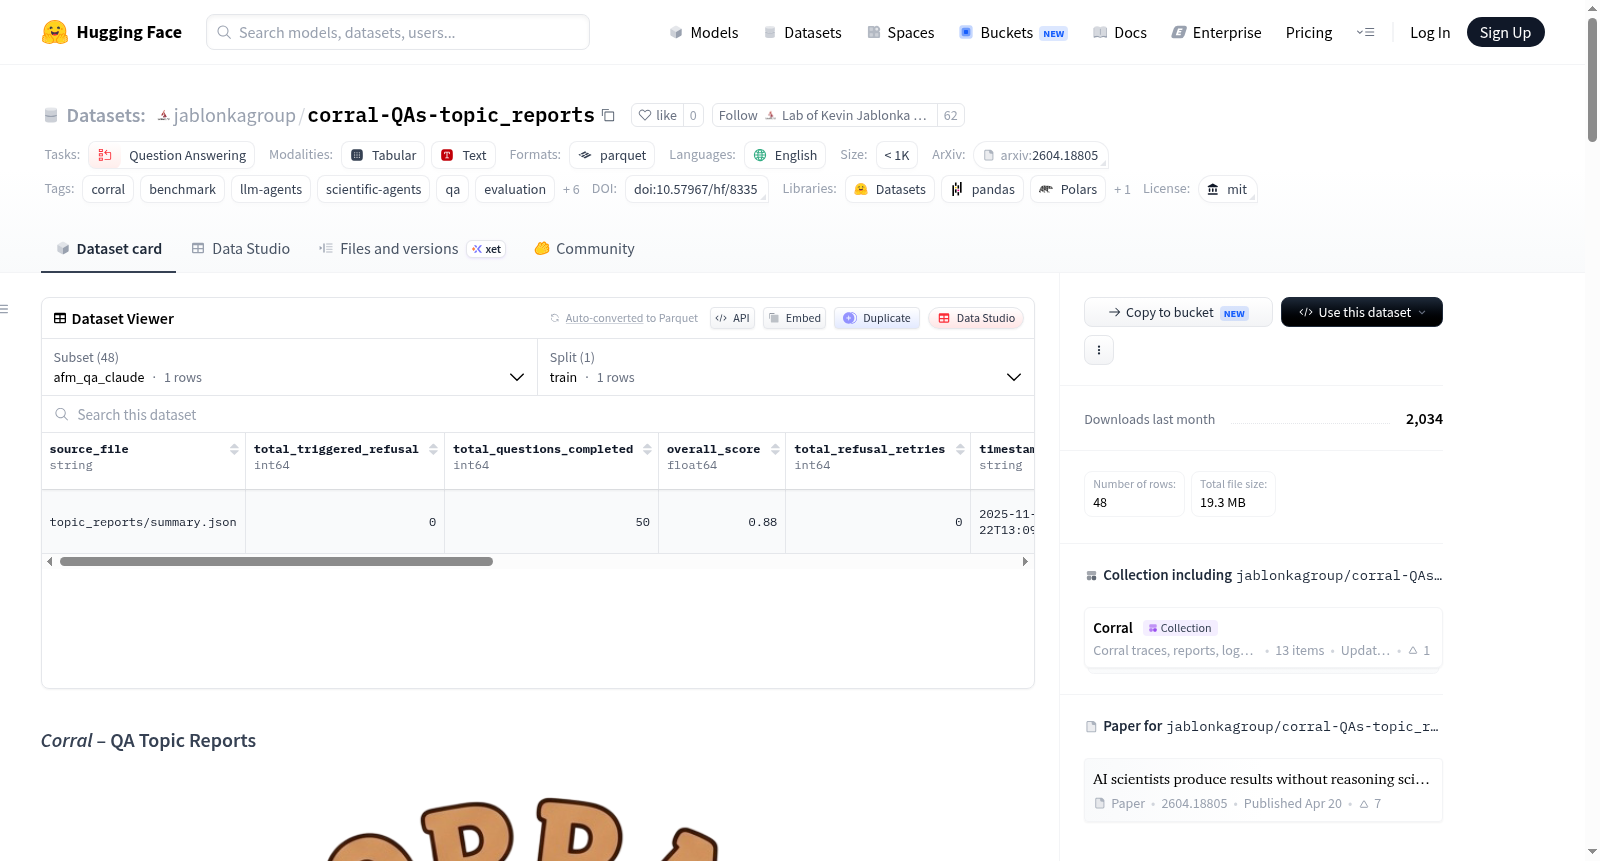Expand the Split train selector
Viewport: 1600px width, 861px height.
(x=786, y=367)
